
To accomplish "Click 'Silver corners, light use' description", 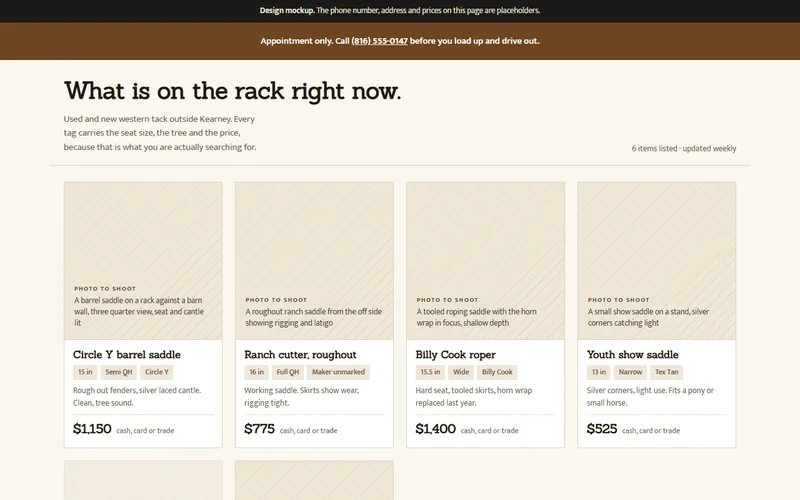I will [x=650, y=396].
